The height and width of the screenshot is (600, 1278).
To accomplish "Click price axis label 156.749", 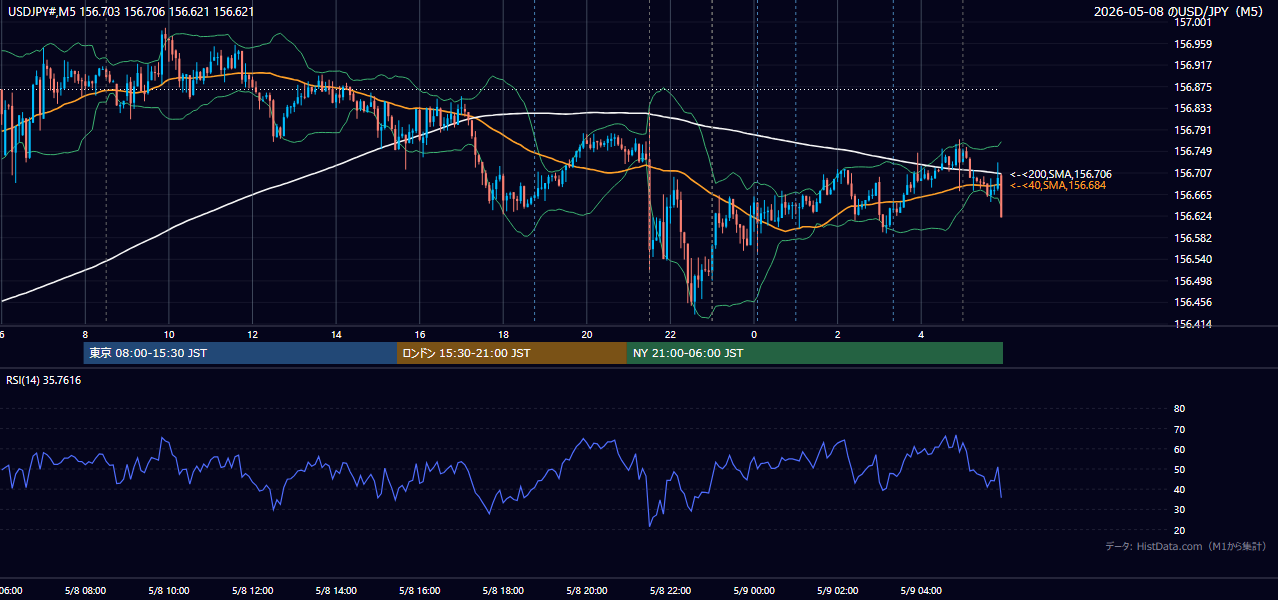I will click(1194, 151).
